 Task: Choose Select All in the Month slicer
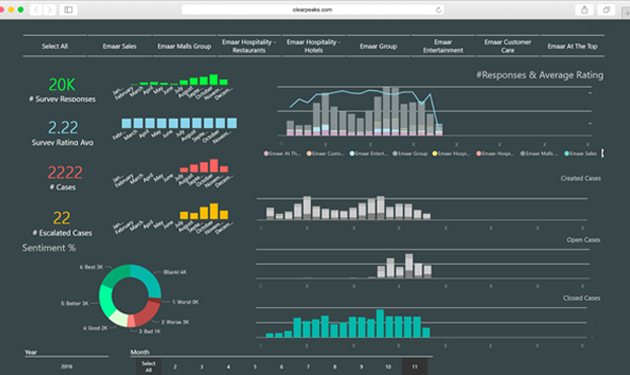point(148,367)
